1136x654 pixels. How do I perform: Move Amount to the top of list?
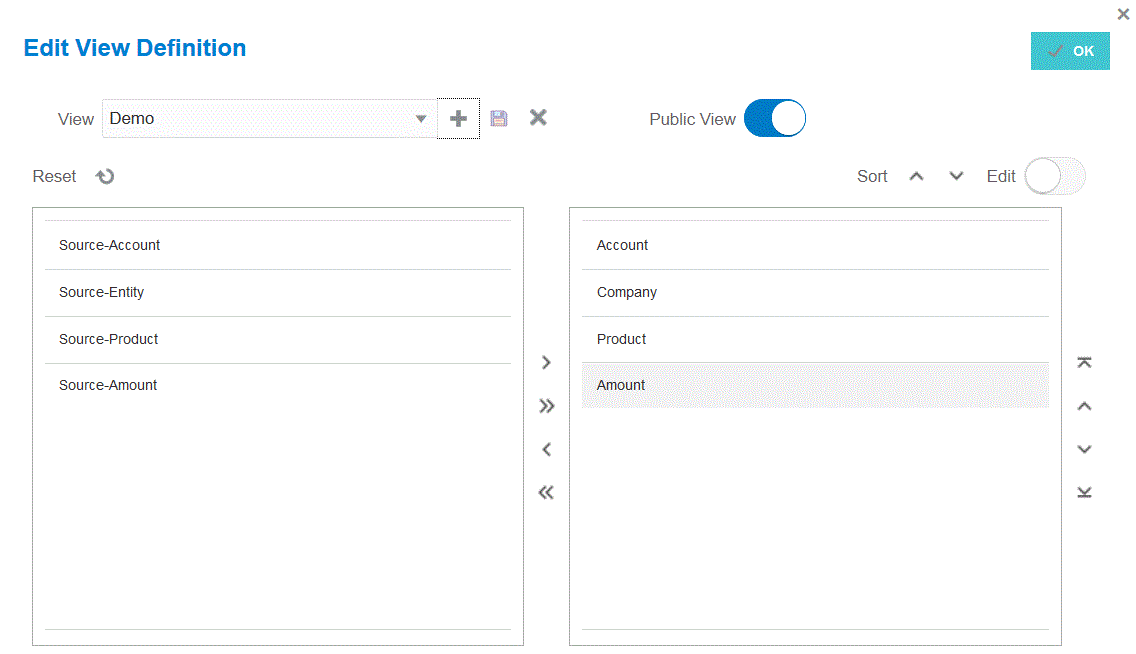[x=1084, y=363]
